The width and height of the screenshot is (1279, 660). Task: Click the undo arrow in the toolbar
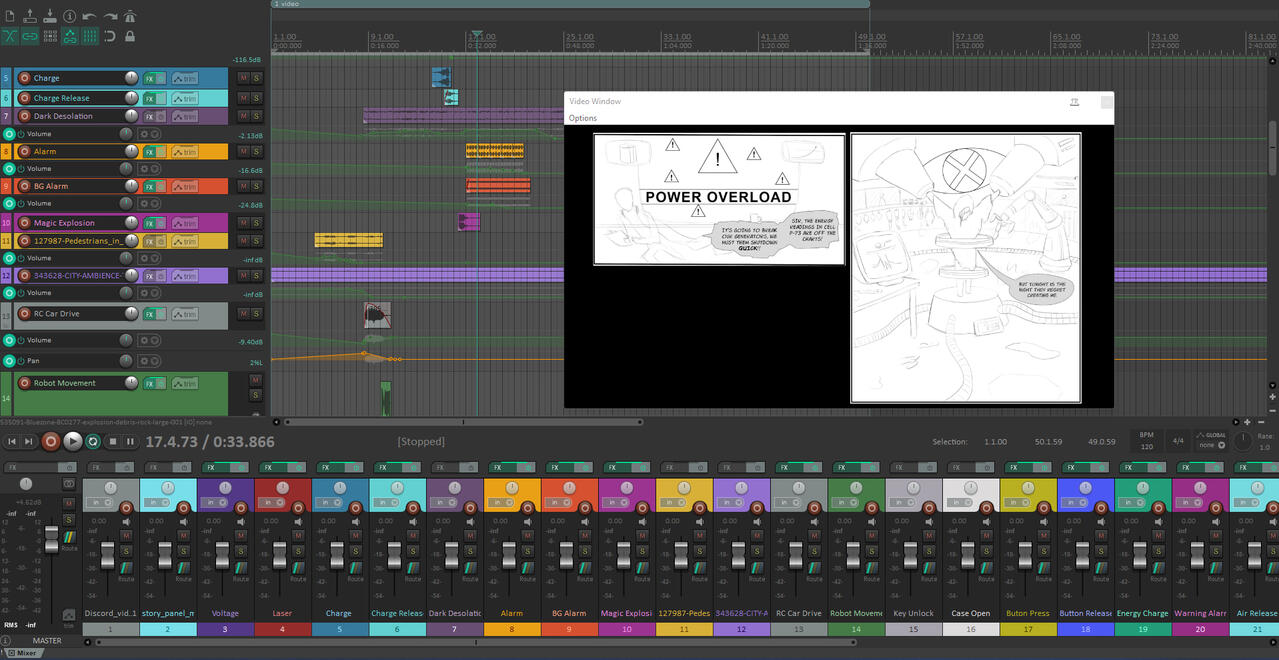click(90, 16)
